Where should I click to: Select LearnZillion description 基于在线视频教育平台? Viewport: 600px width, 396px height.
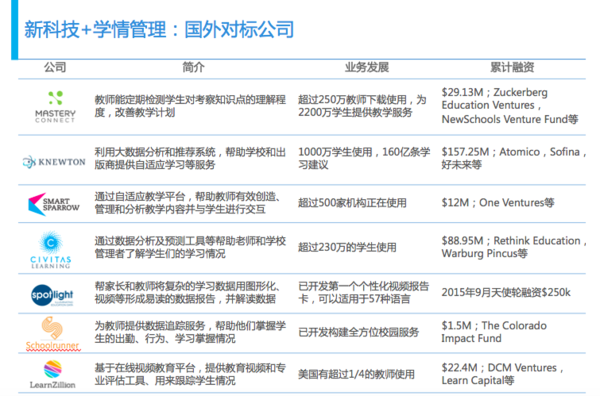[190, 374]
